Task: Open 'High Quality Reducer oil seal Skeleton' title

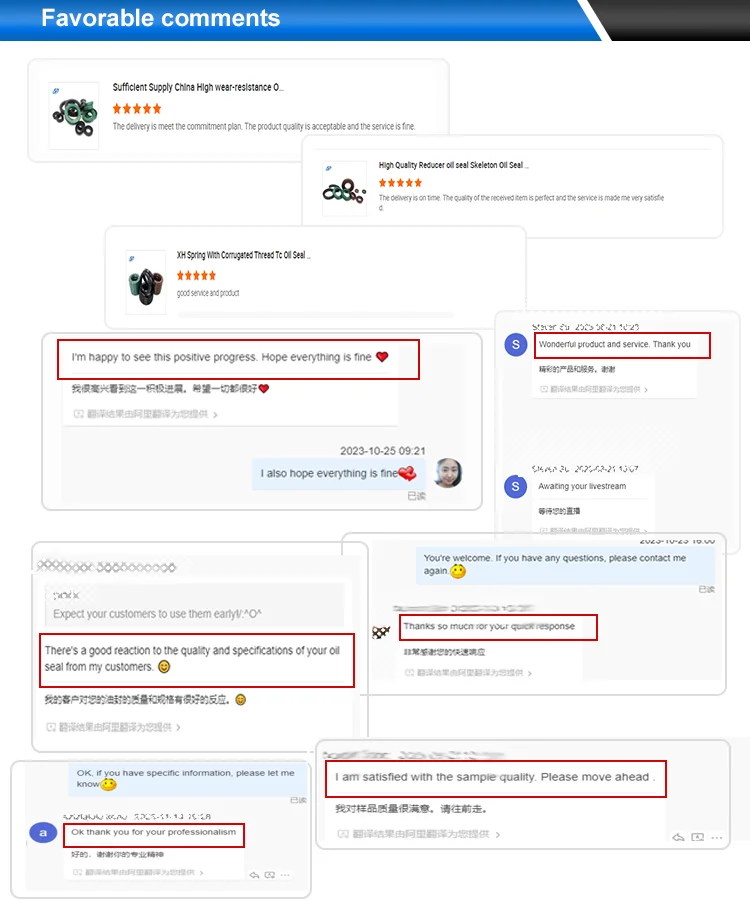Action: pyautogui.click(x=453, y=165)
